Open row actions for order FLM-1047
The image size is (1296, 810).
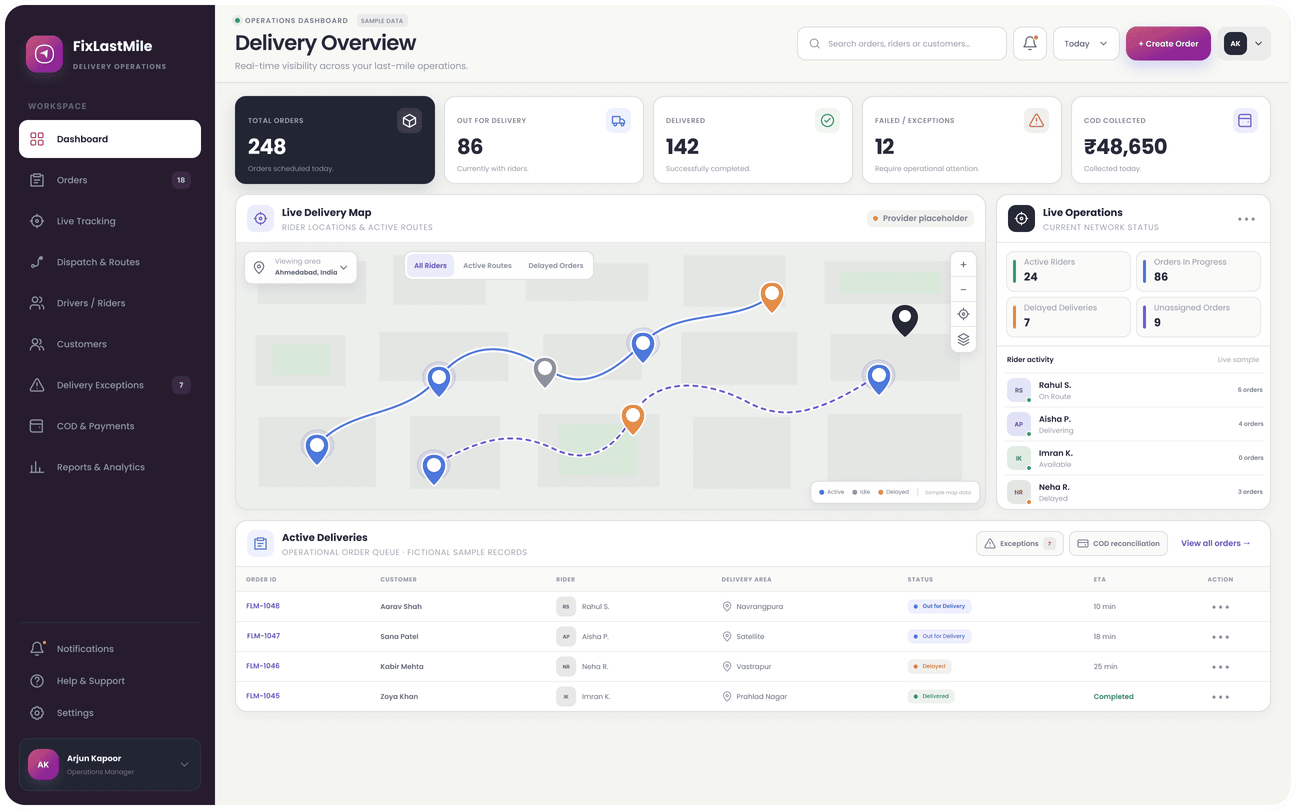click(1220, 637)
